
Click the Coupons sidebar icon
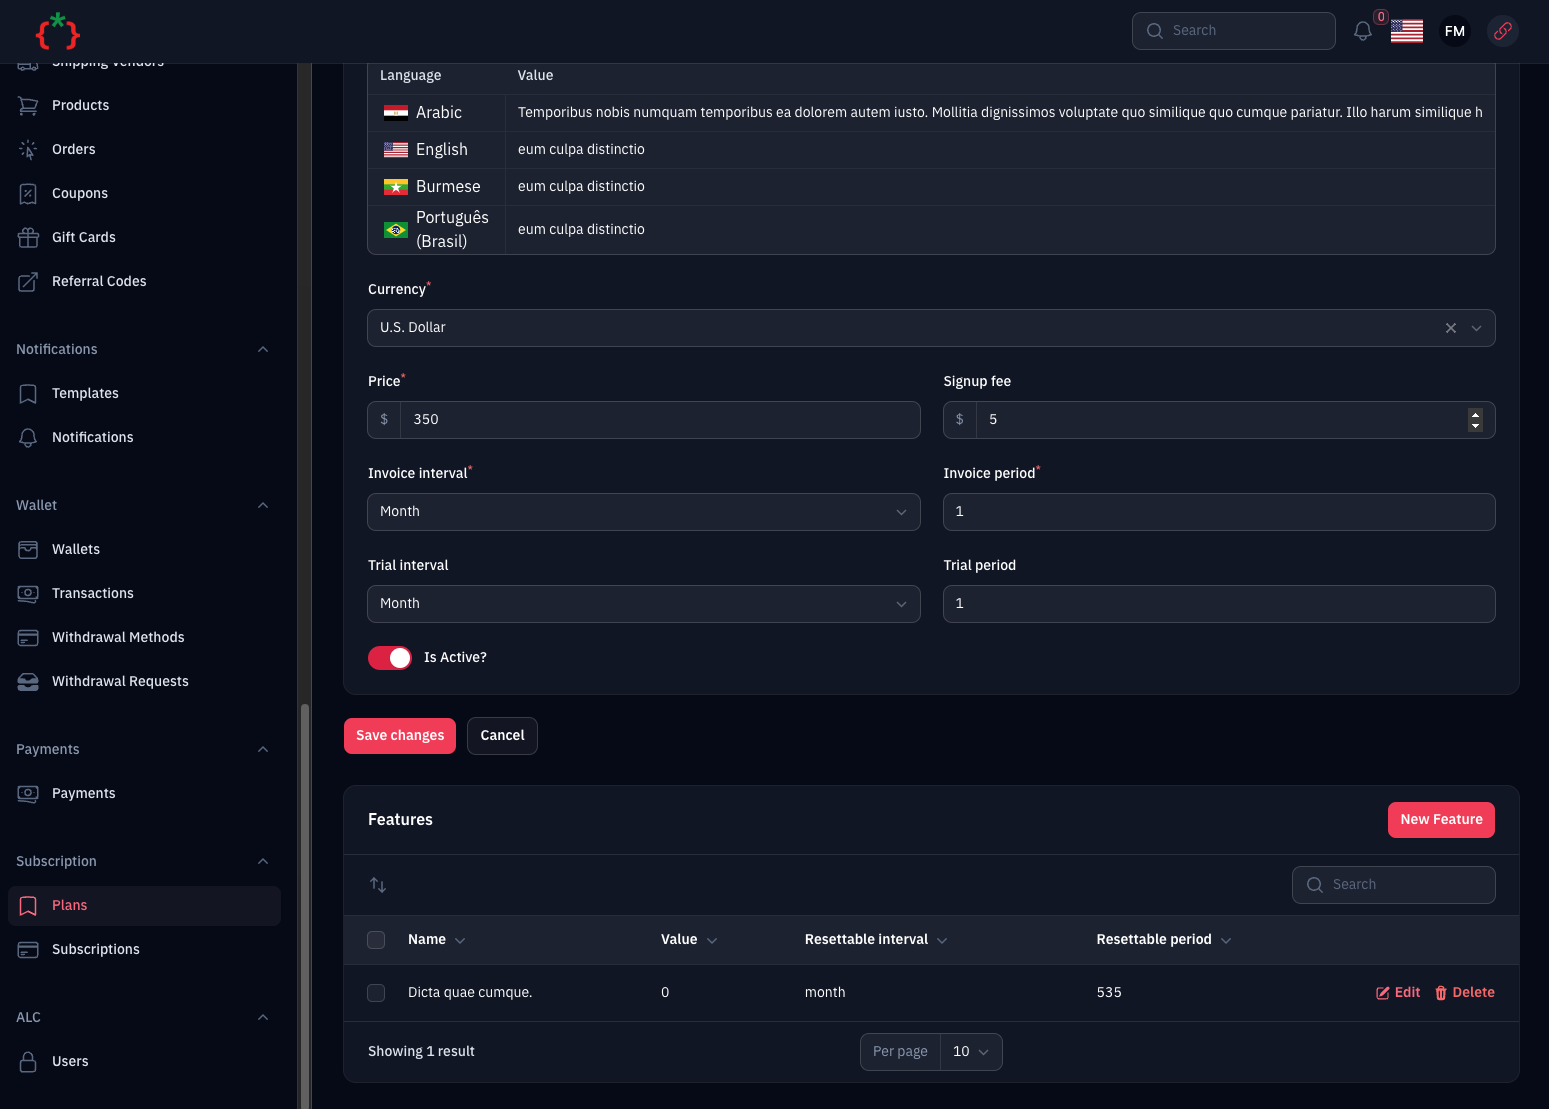[28, 194]
